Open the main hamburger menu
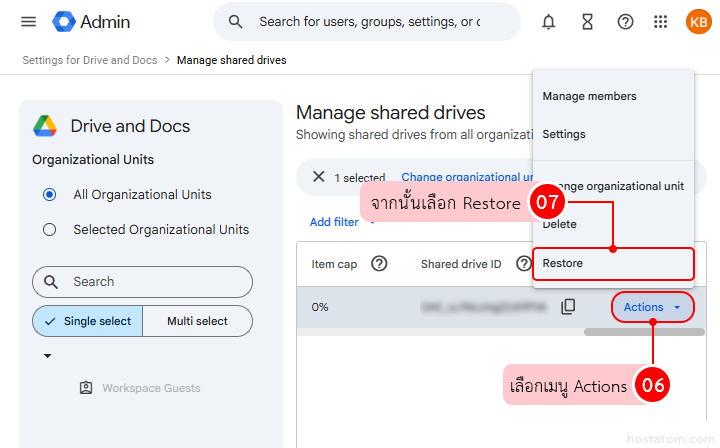The width and height of the screenshot is (720, 448). tap(28, 22)
